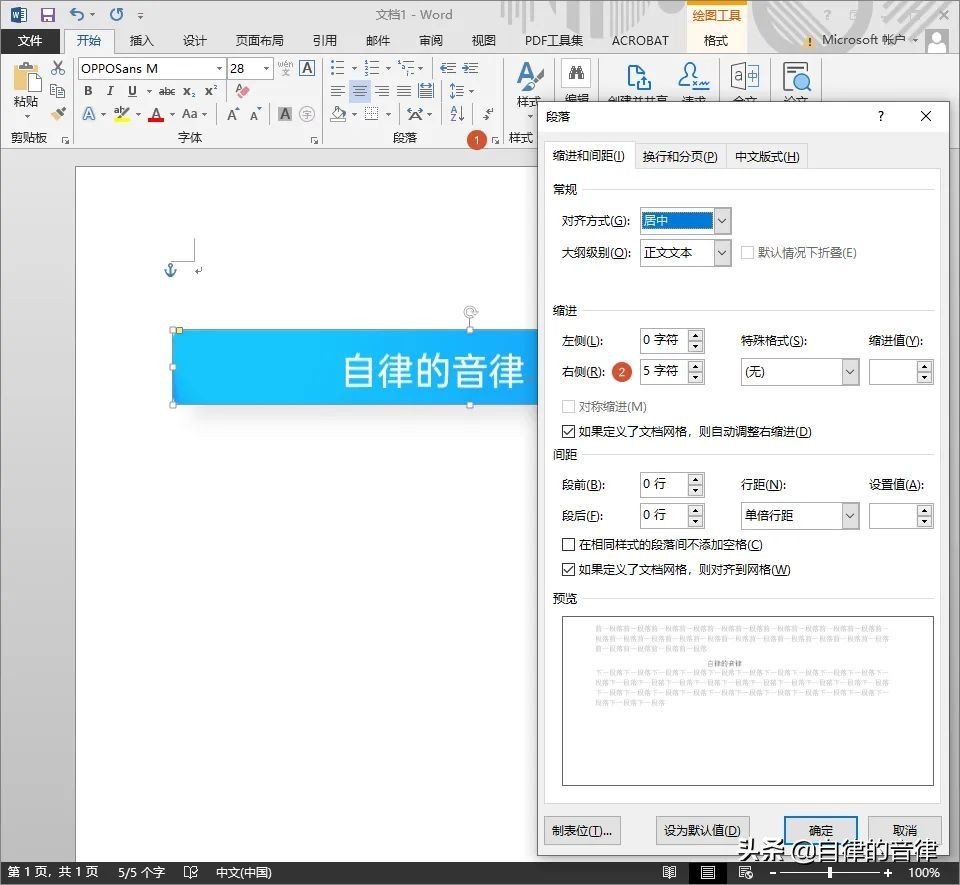The image size is (960, 885).
Task: Select the text highlight color icon
Action: 120,113
